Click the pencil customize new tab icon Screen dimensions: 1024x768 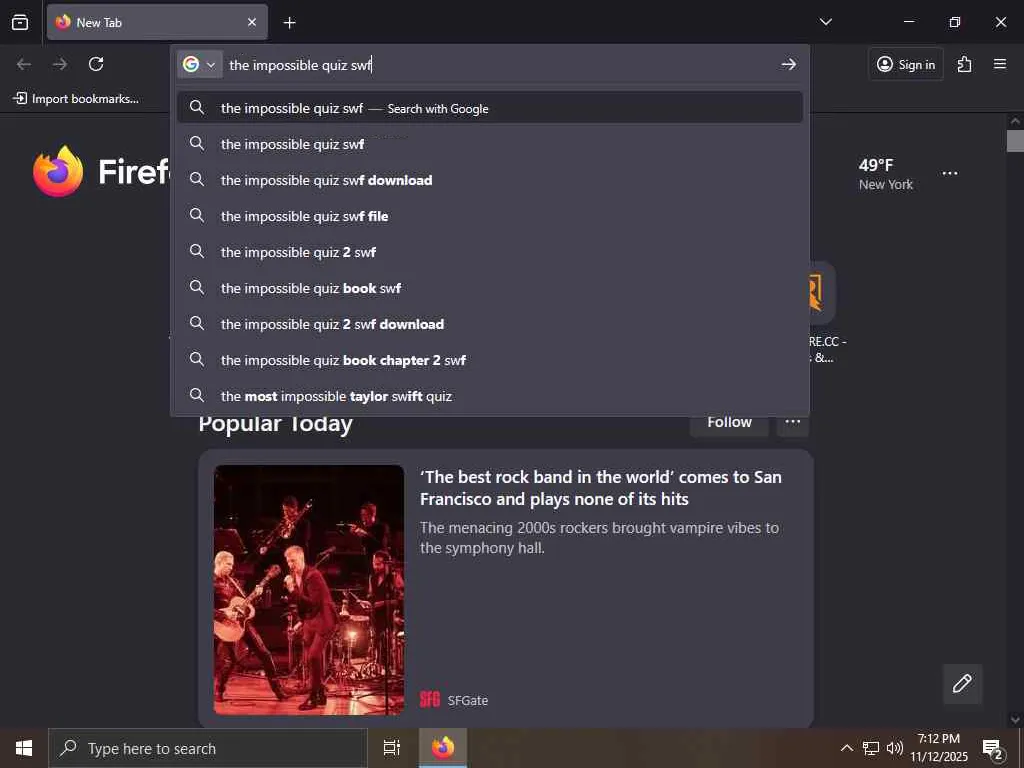click(x=962, y=684)
